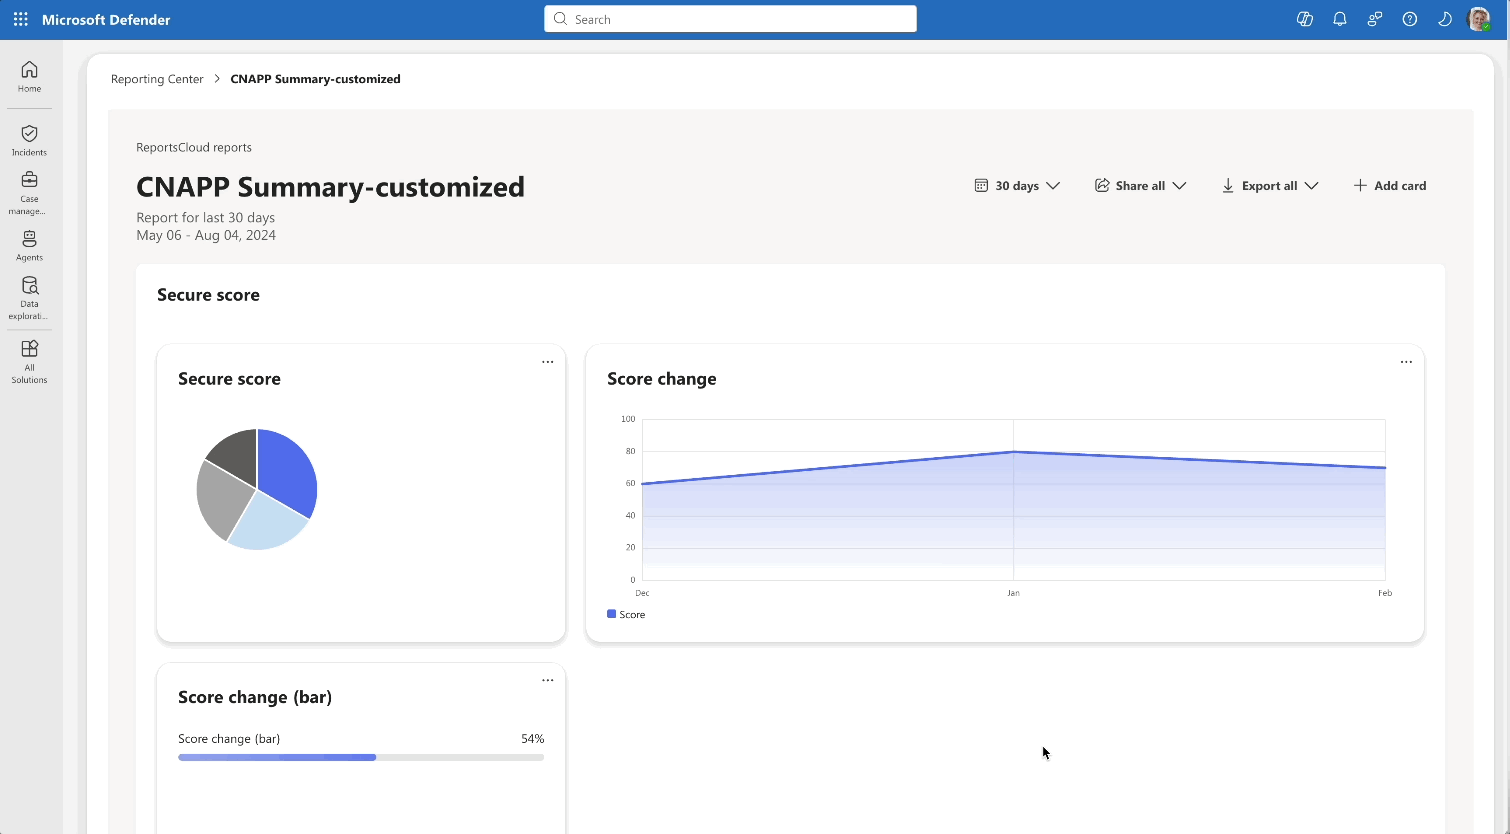1510x834 pixels.
Task: Open All Solutions in sidebar
Action: click(29, 361)
